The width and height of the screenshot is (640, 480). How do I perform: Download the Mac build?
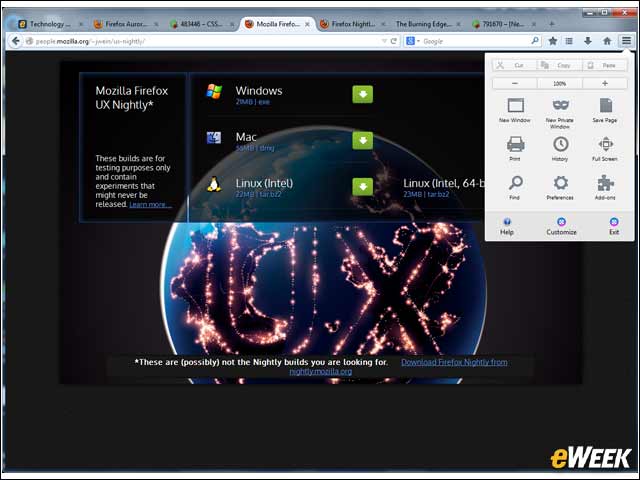point(362,140)
